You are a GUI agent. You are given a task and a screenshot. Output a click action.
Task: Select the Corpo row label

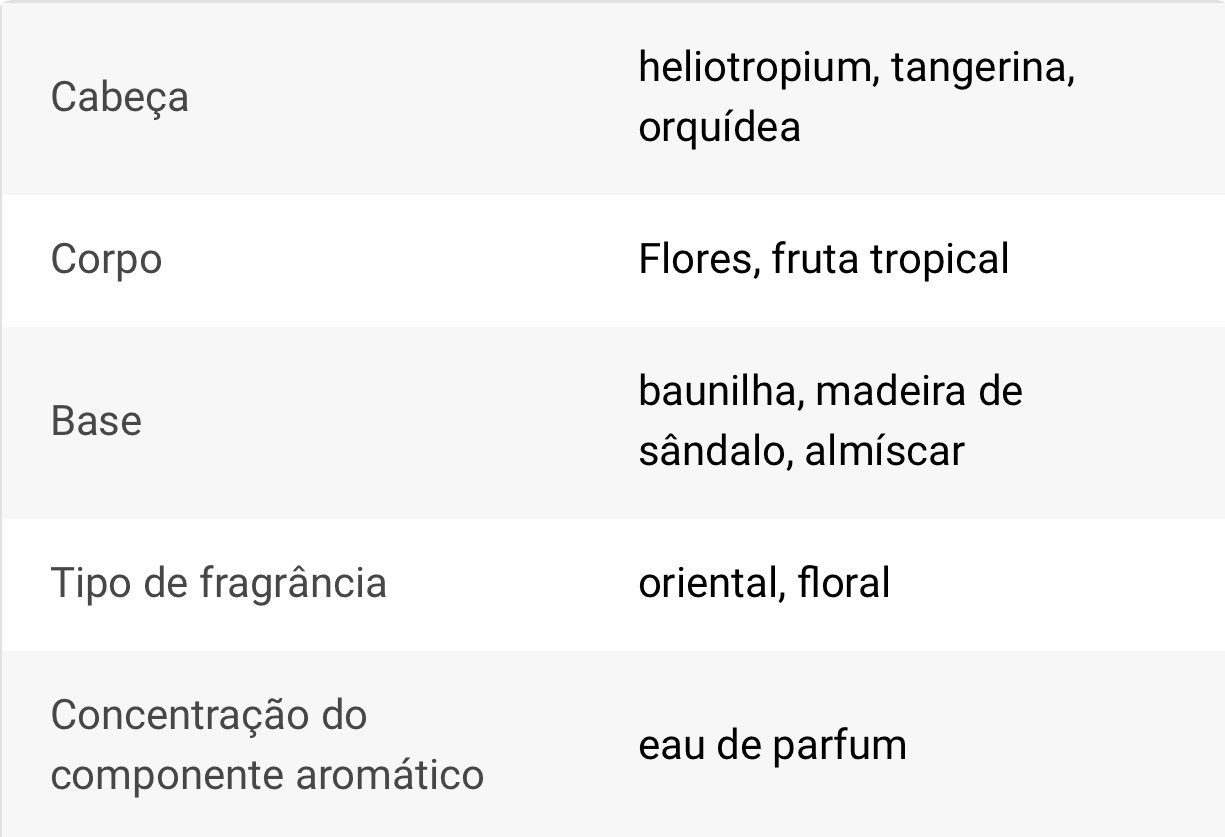click(106, 260)
